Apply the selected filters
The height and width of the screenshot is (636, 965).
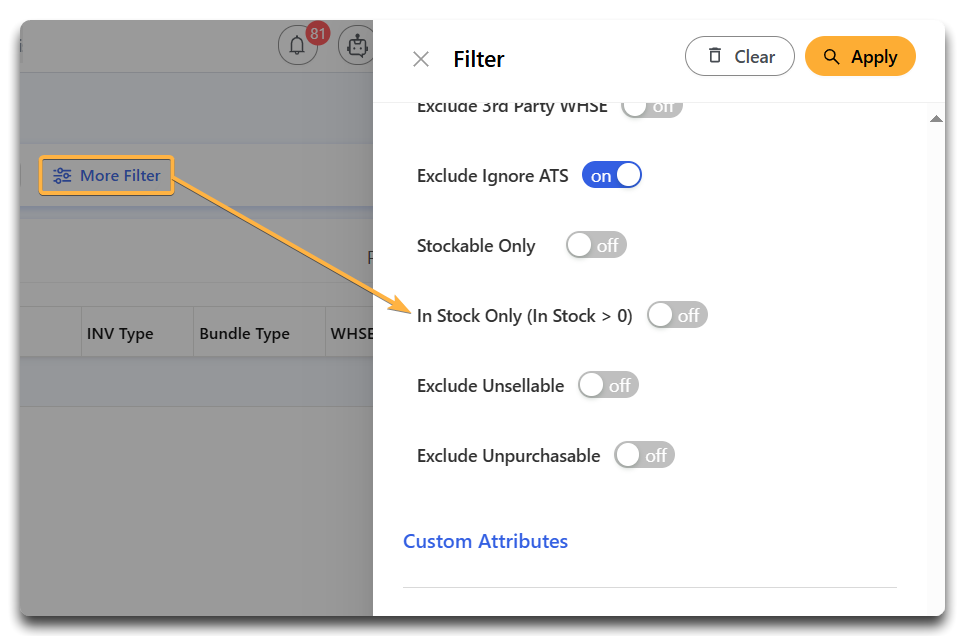pos(860,56)
